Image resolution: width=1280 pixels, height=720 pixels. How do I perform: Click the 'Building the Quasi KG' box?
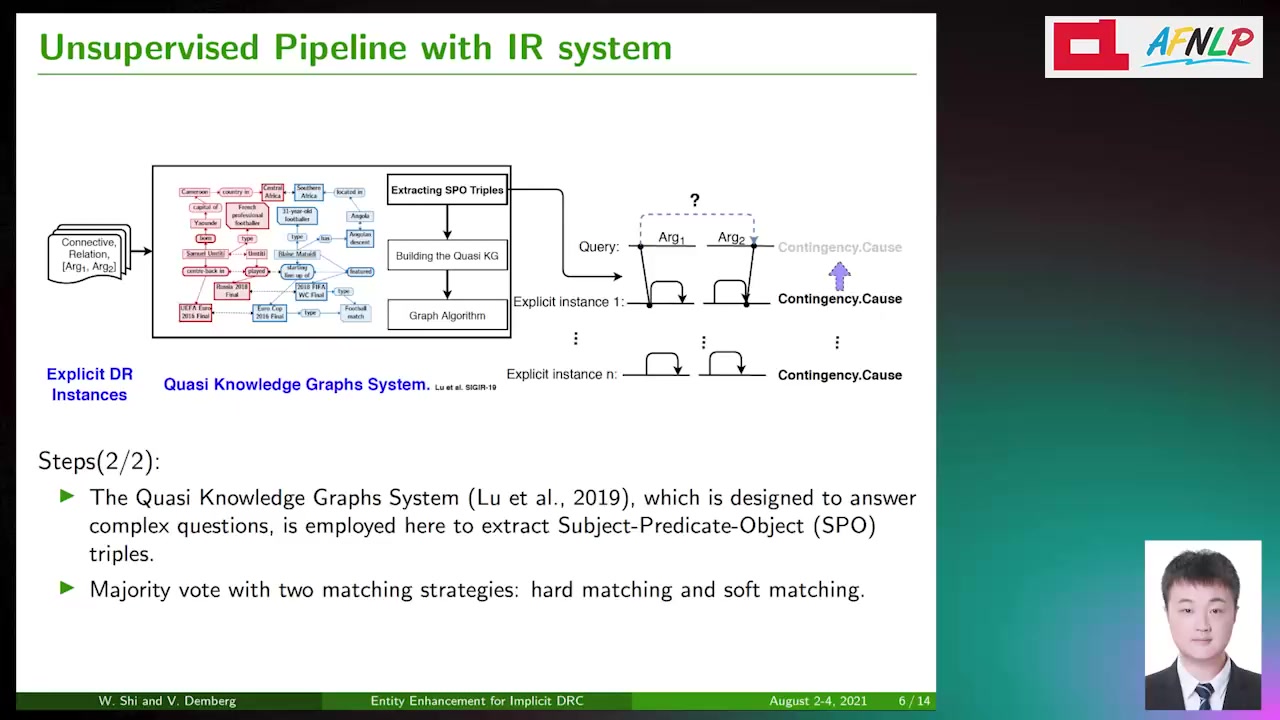point(447,255)
